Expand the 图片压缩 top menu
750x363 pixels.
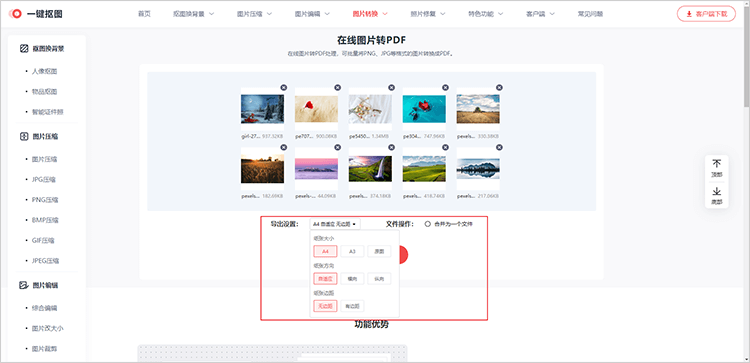[254, 14]
